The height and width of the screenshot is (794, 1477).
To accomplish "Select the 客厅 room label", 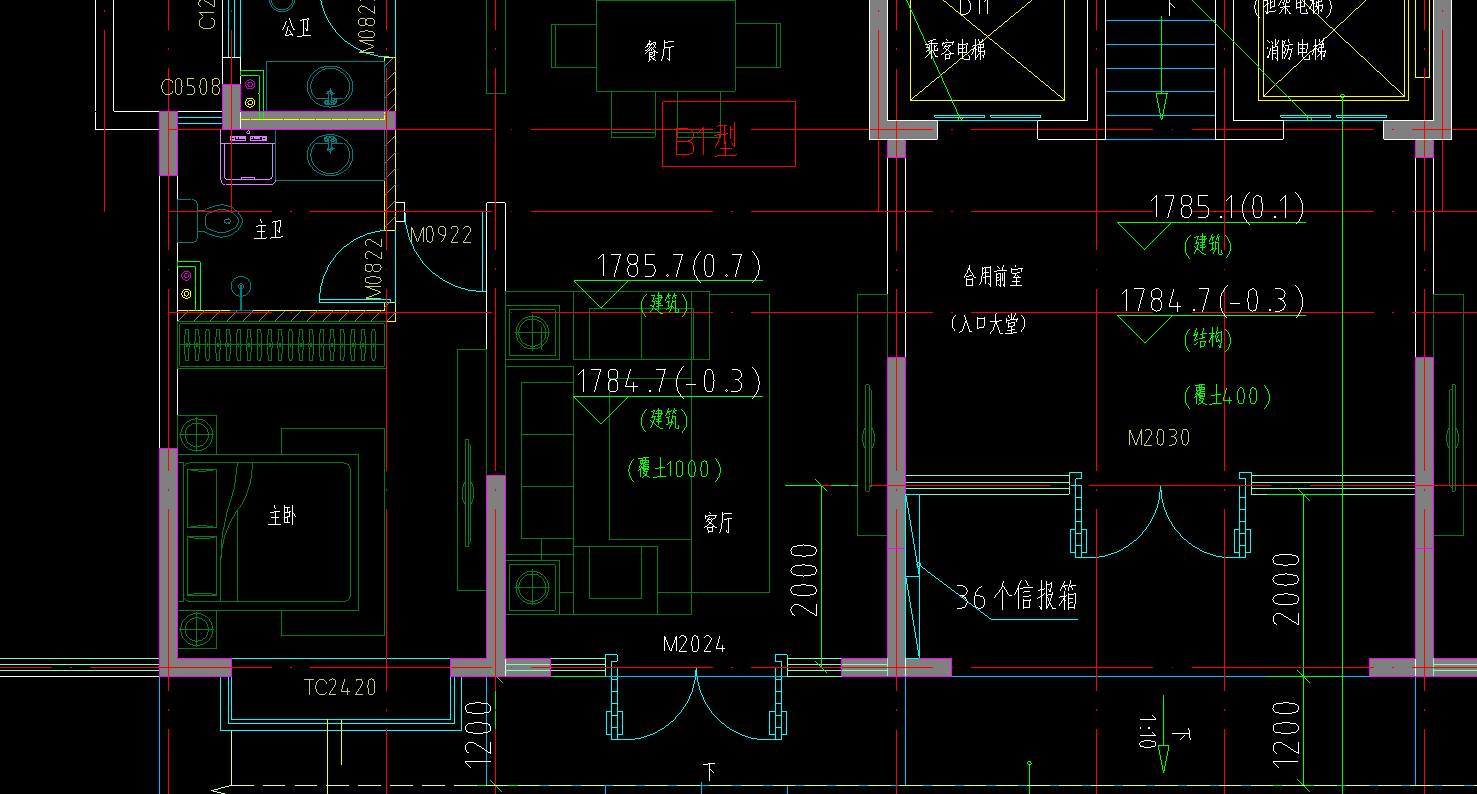I will pos(718,522).
